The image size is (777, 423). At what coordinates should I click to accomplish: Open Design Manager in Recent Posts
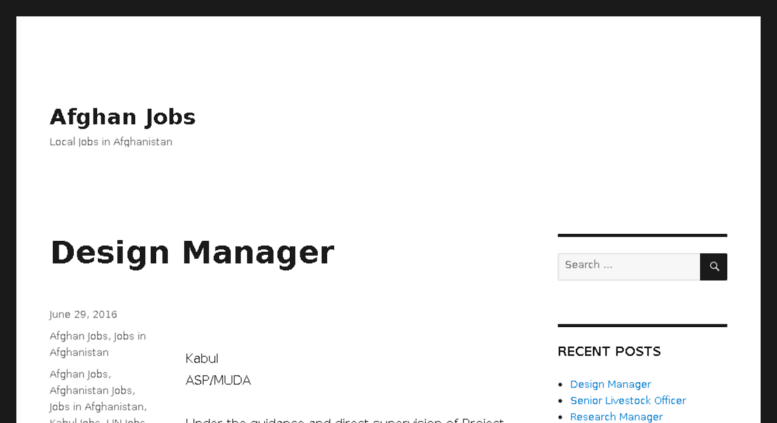click(x=610, y=384)
